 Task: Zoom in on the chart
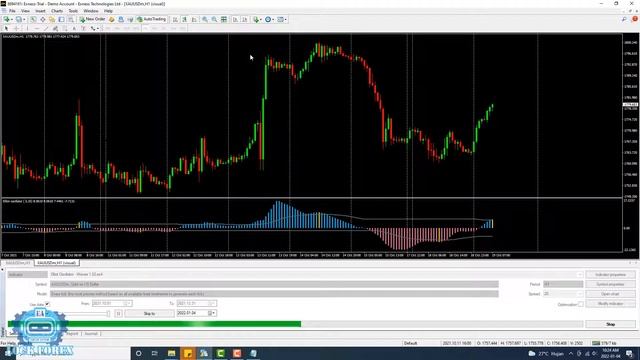coord(205,19)
